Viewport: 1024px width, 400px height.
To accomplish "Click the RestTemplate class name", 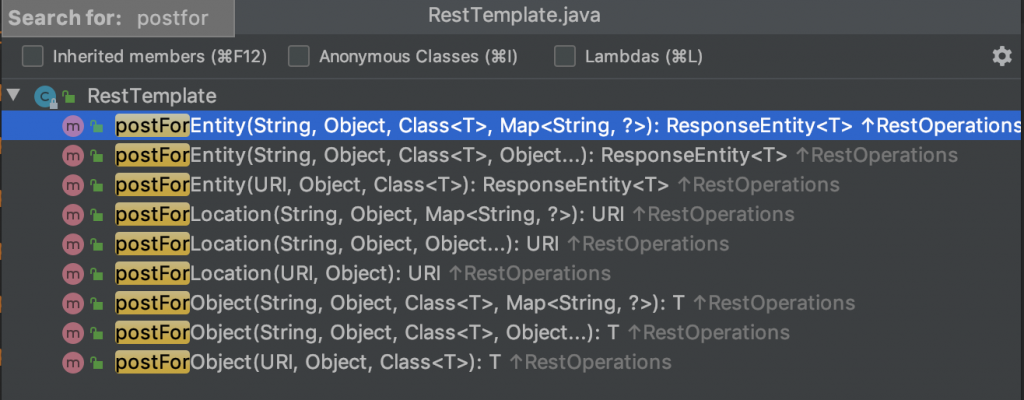I will pos(152,97).
